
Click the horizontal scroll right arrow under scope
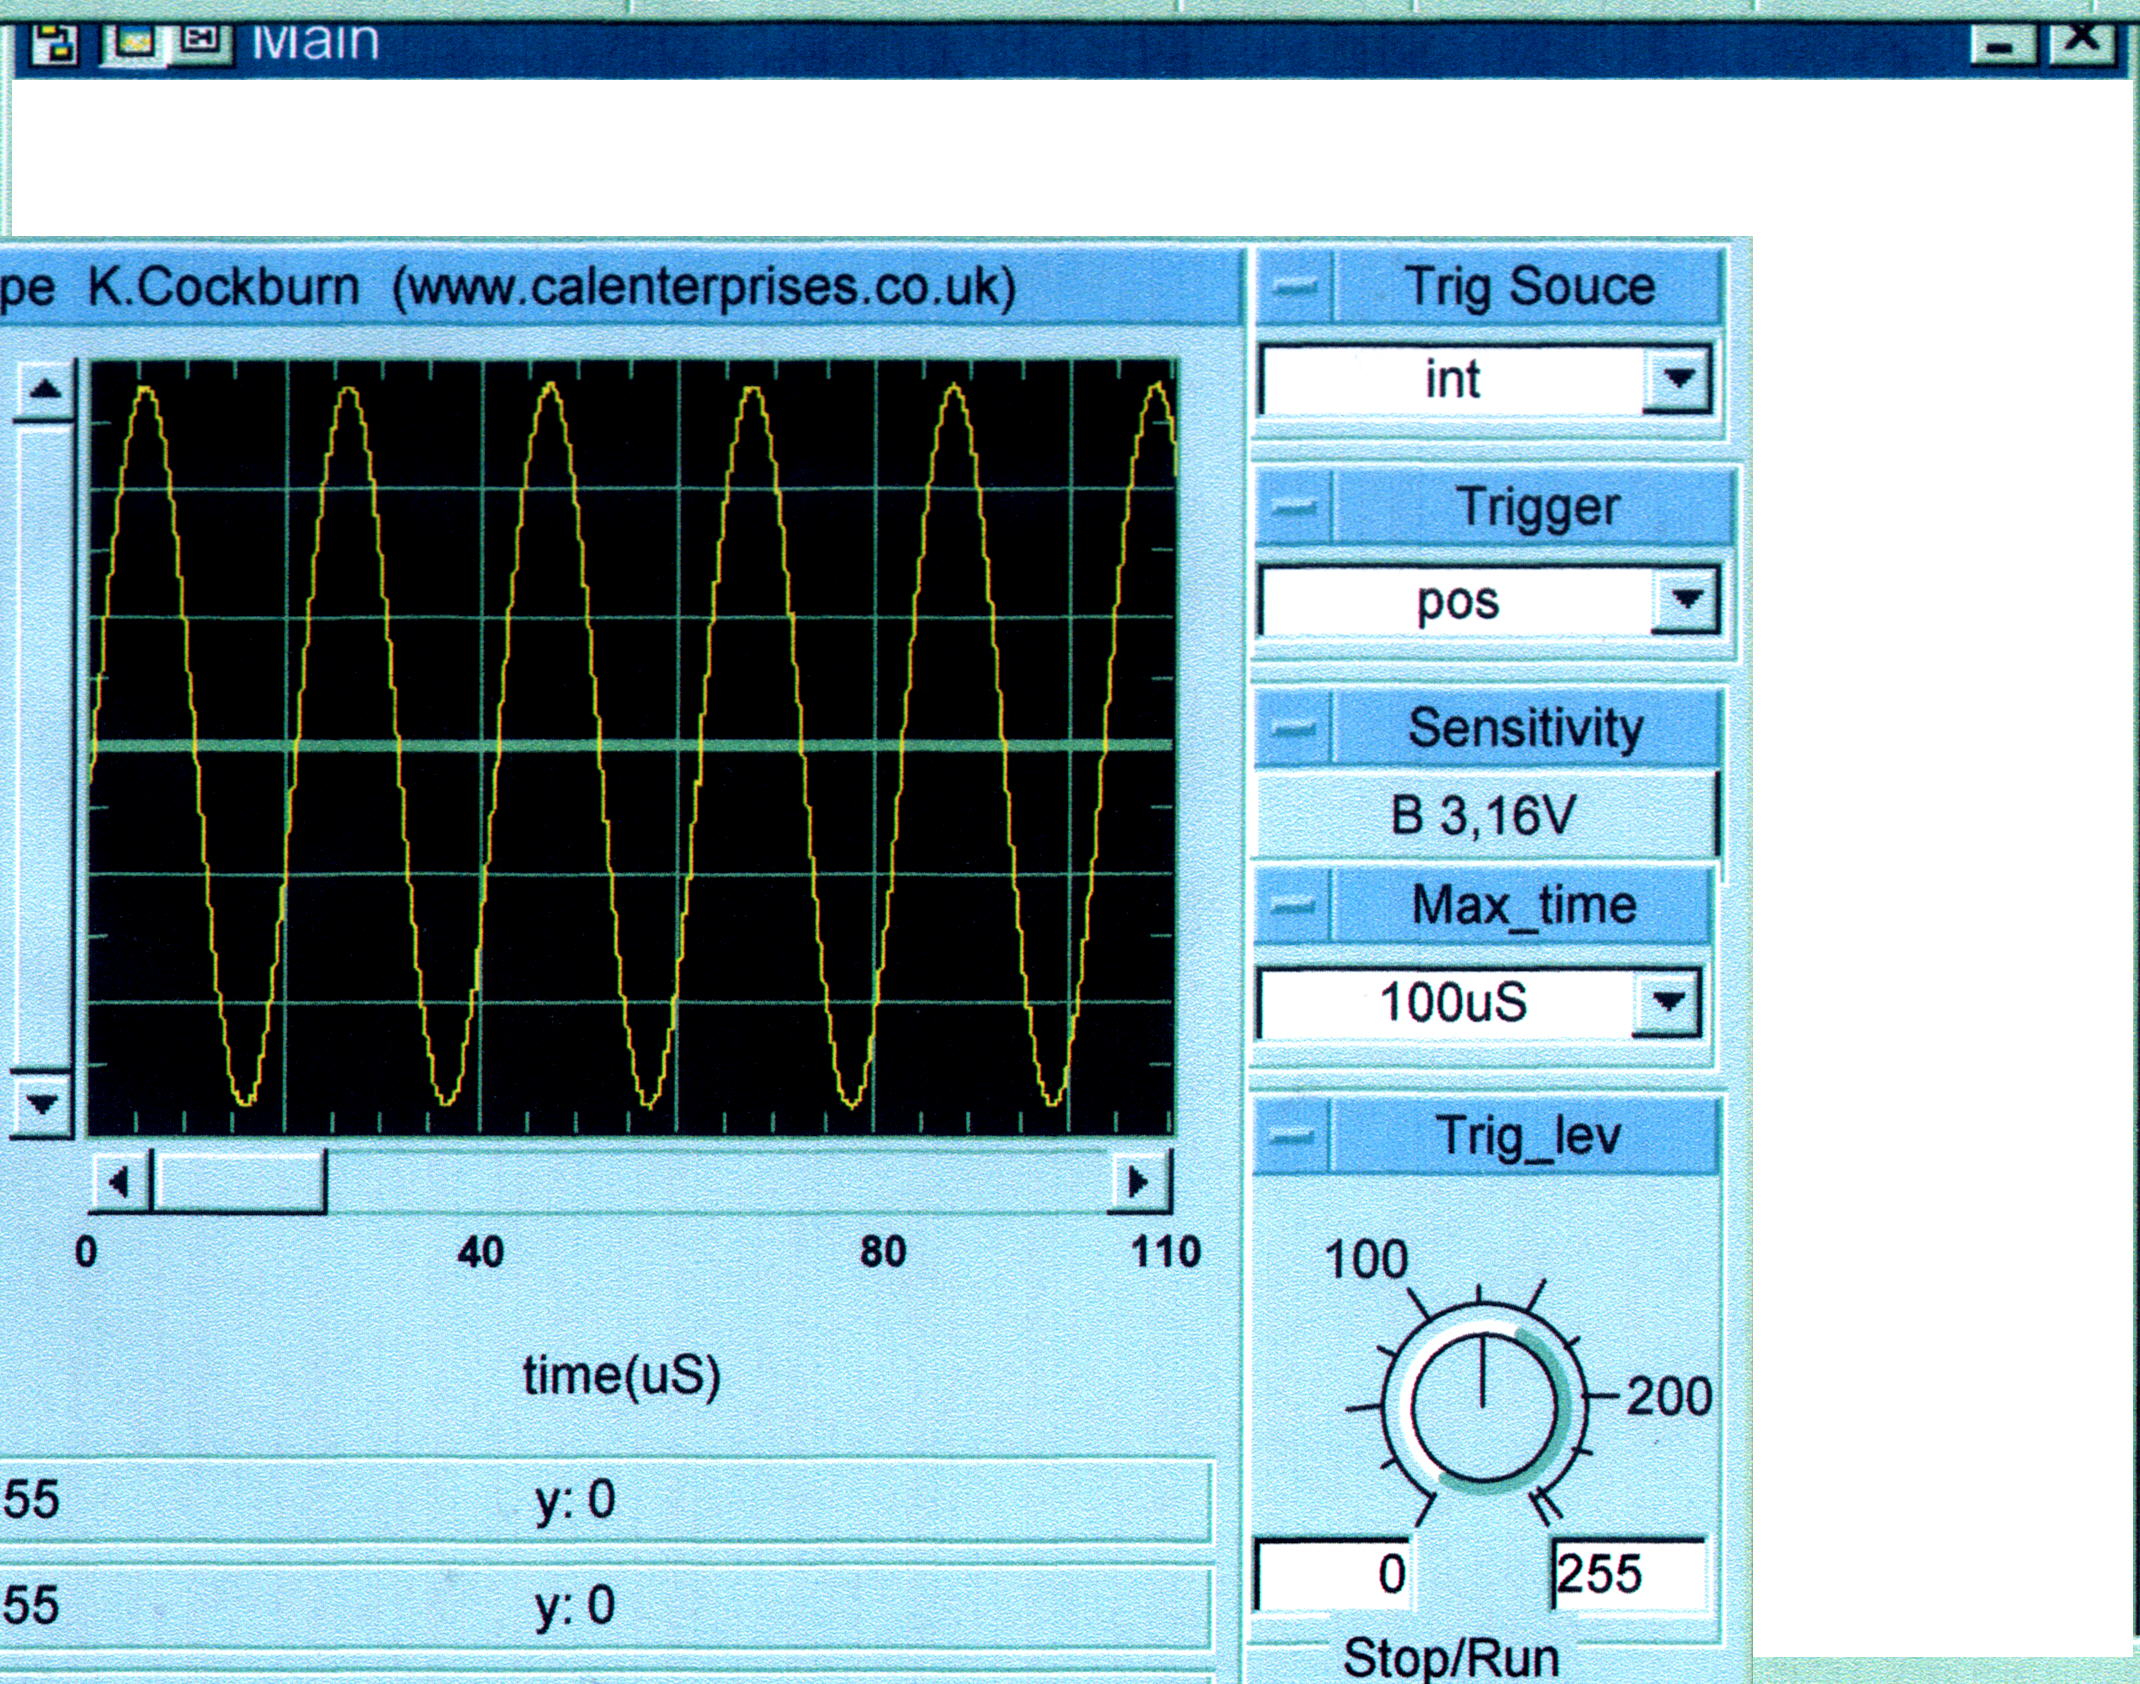1139,1183
